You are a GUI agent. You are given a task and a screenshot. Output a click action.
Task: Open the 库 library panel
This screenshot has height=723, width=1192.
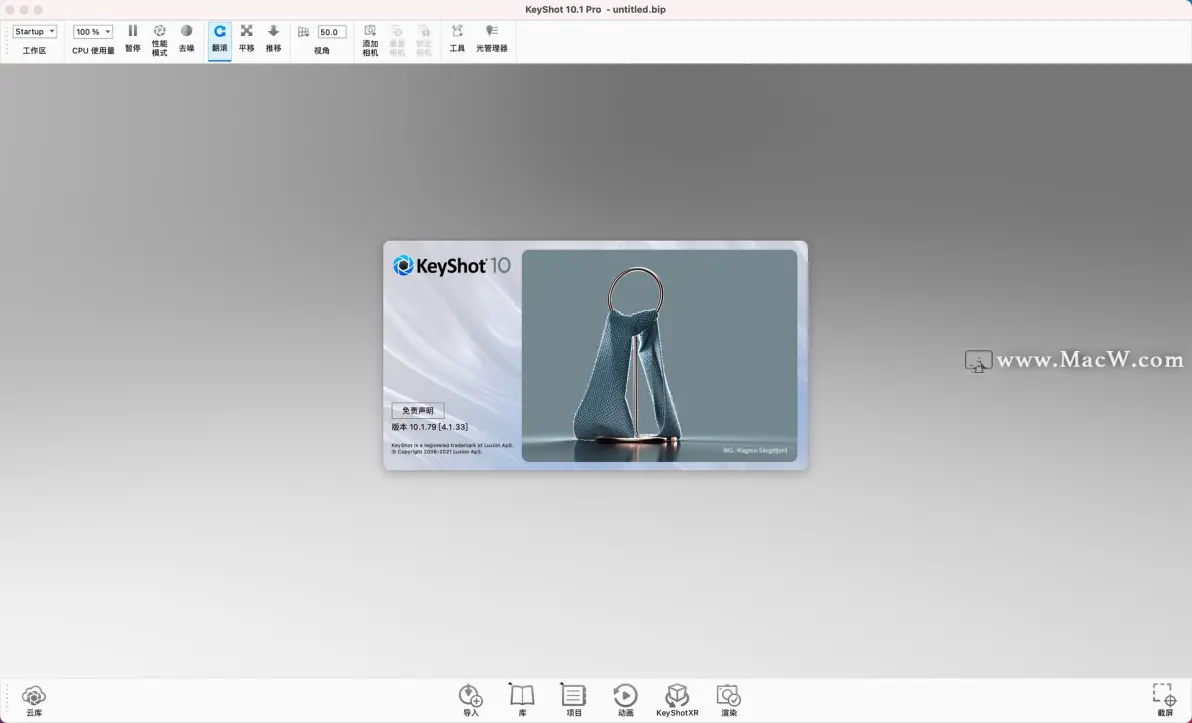coord(522,700)
